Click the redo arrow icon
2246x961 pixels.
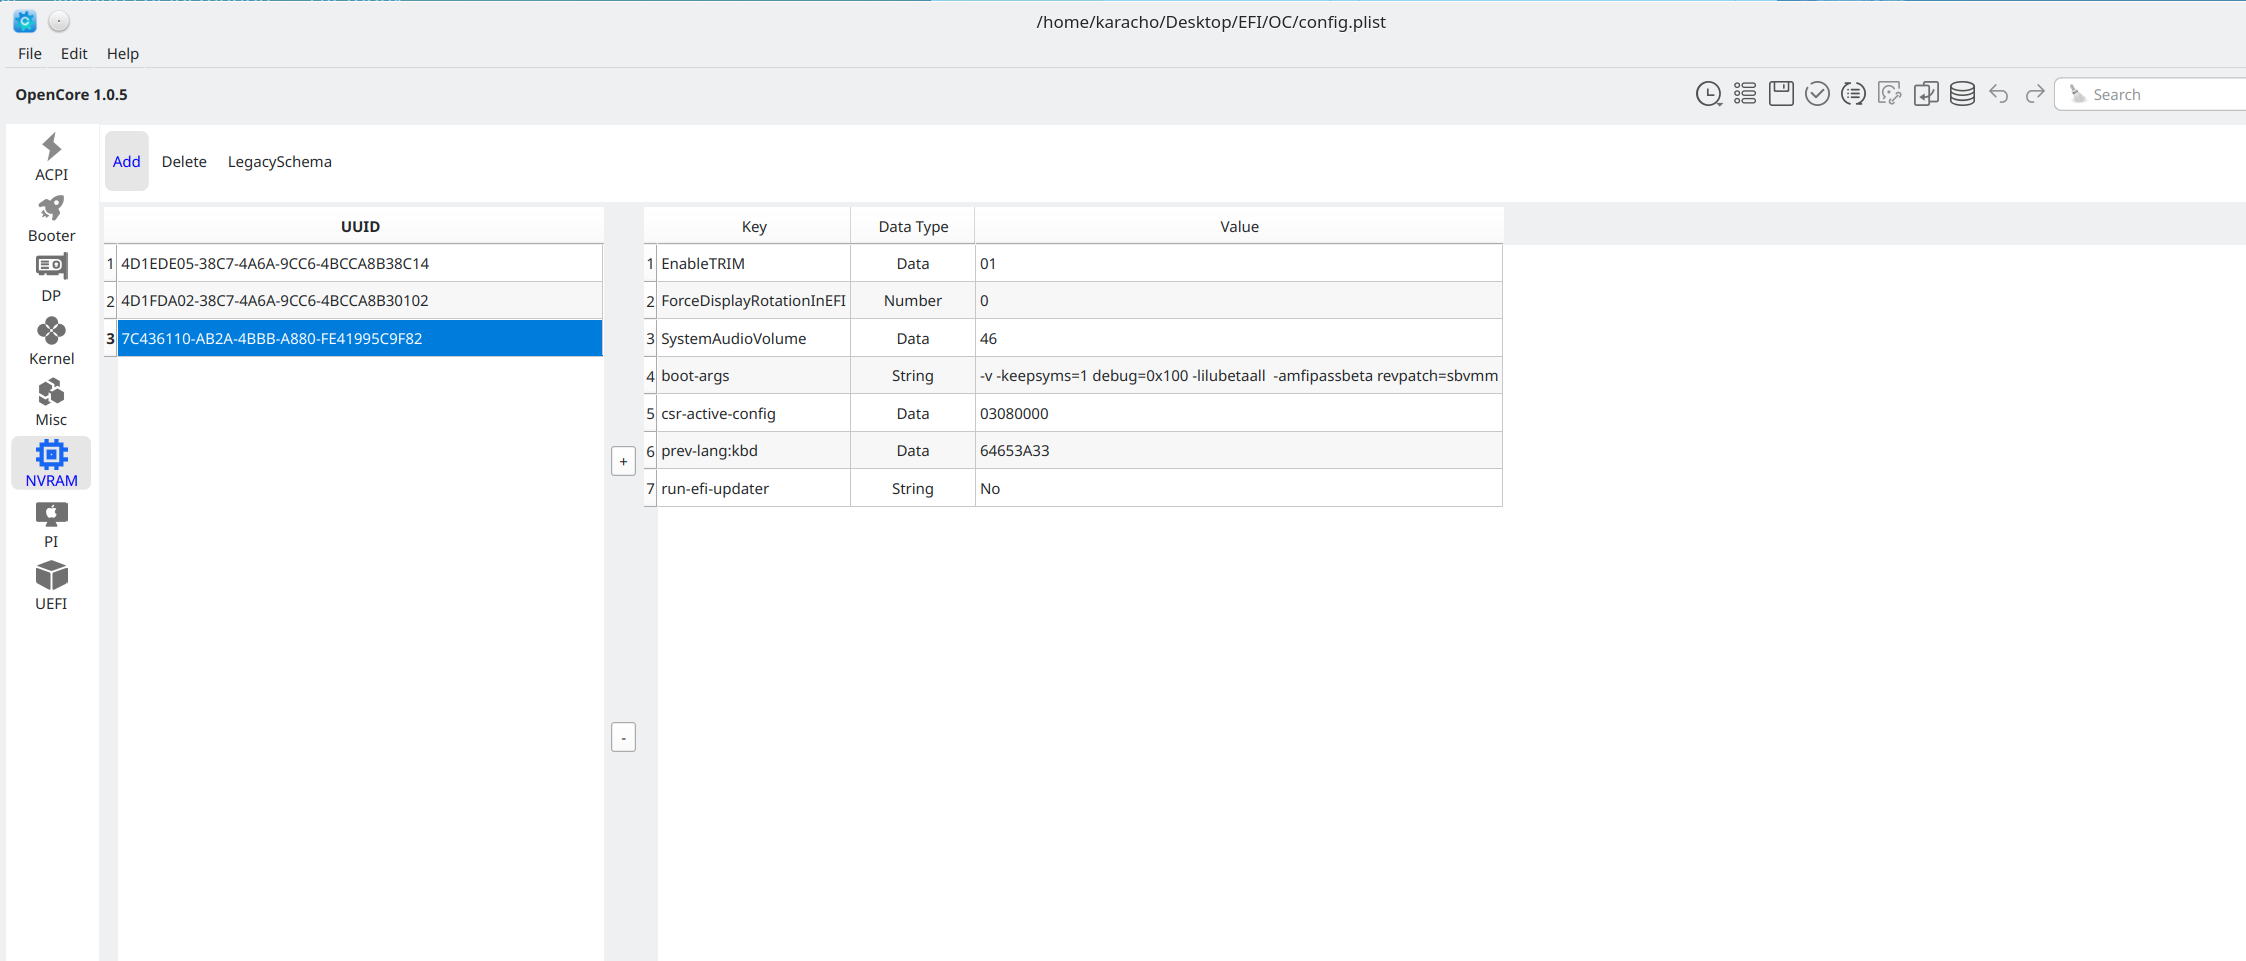2034,94
